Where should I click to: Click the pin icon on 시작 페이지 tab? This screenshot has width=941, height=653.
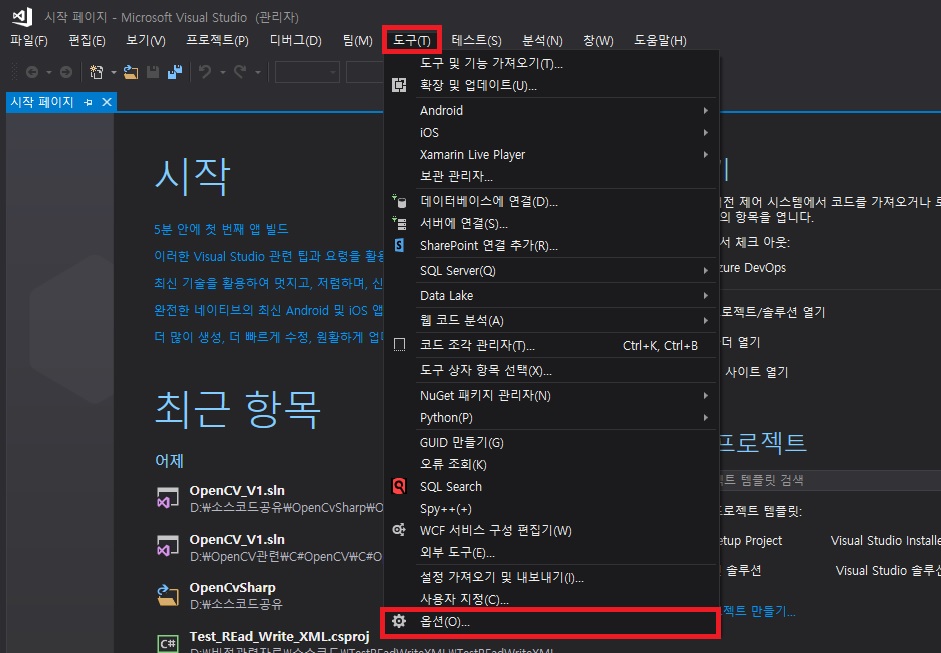pyautogui.click(x=88, y=103)
